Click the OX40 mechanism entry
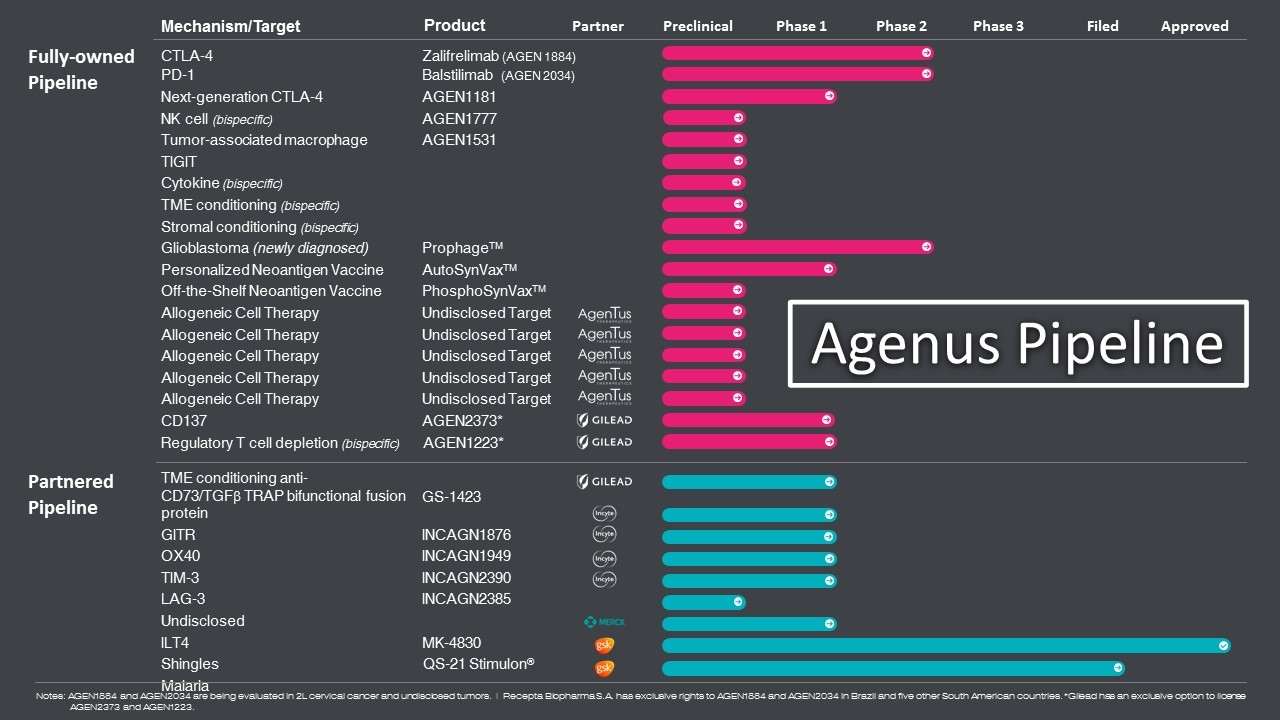 tap(181, 556)
